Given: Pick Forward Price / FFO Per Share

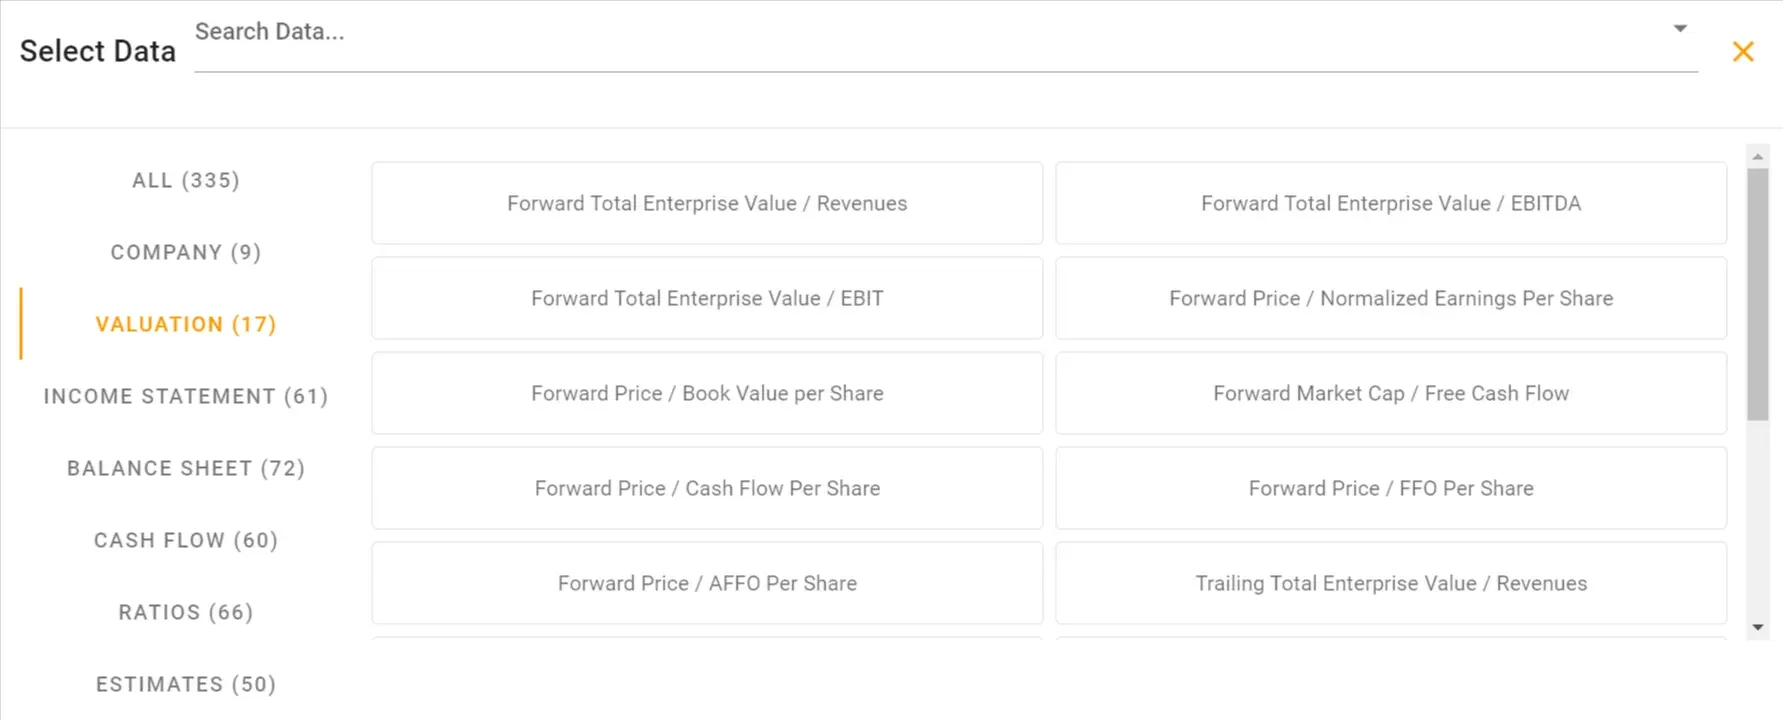Looking at the screenshot, I should (x=1391, y=489).
